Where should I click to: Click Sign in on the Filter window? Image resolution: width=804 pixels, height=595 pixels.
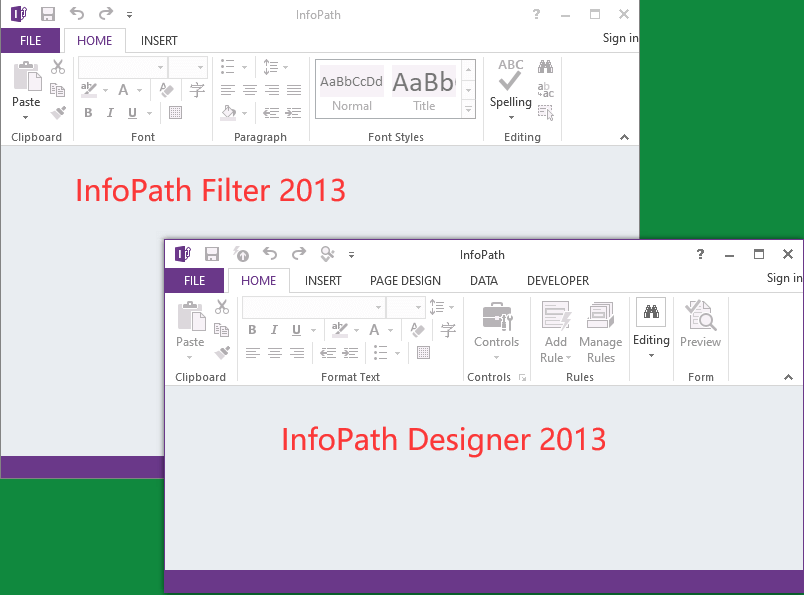[620, 38]
